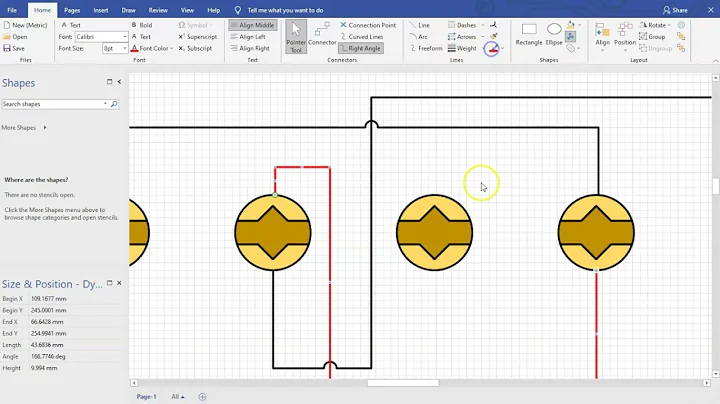720x404 pixels.
Task: Open the File menu
Action: [x=12, y=10]
